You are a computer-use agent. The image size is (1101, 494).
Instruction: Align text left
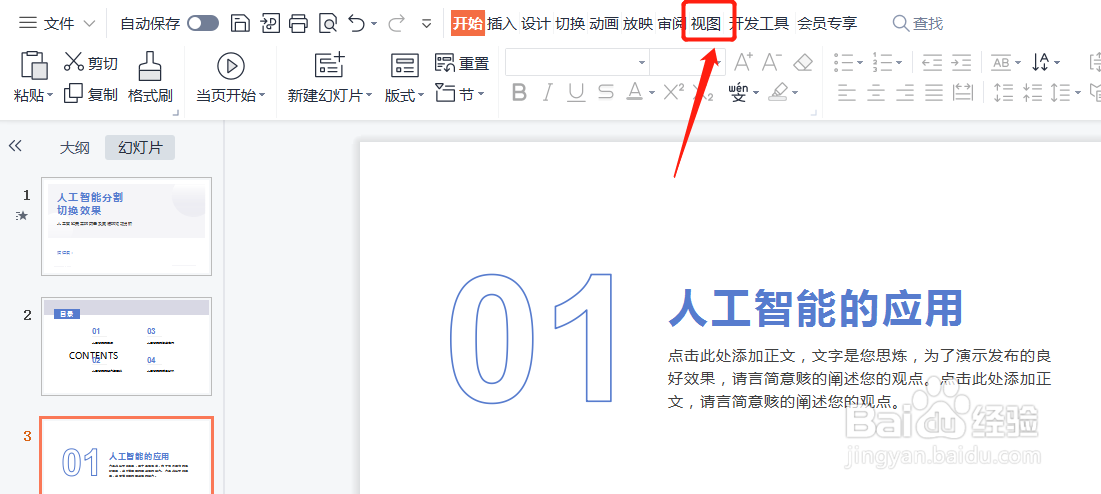[848, 92]
